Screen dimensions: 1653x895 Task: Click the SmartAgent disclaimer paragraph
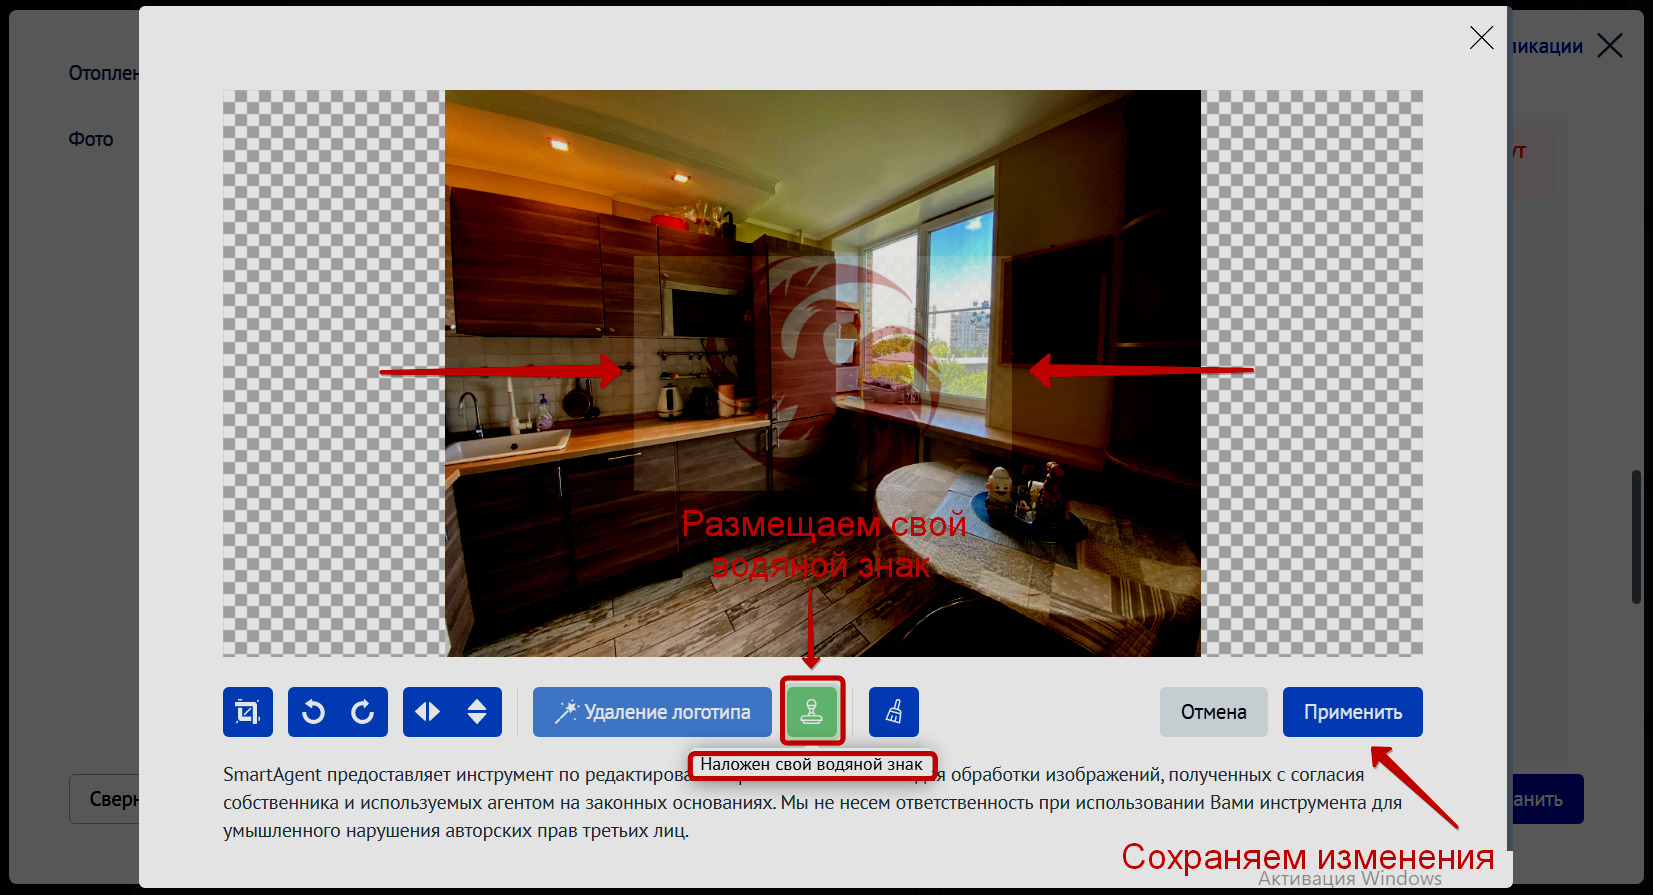[812, 803]
